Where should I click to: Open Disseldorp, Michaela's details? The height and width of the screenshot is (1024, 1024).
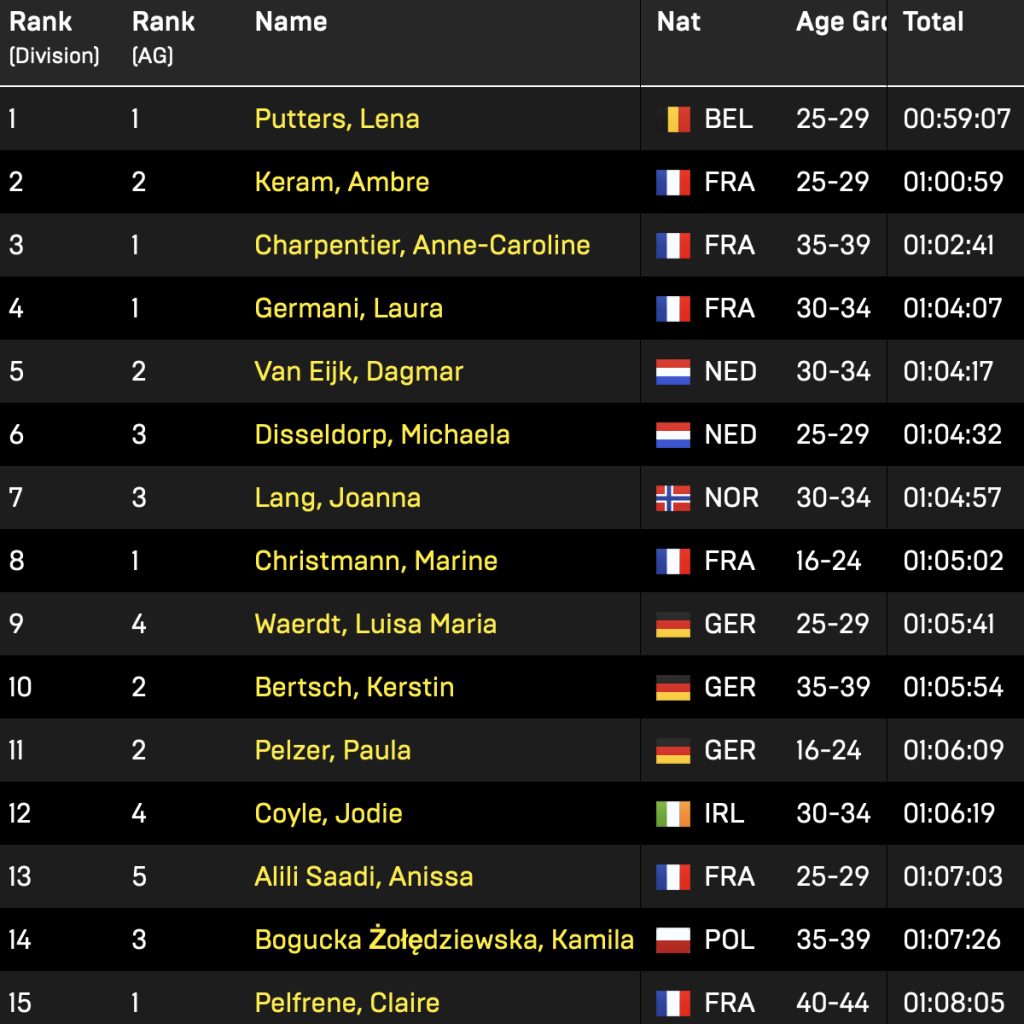[382, 435]
